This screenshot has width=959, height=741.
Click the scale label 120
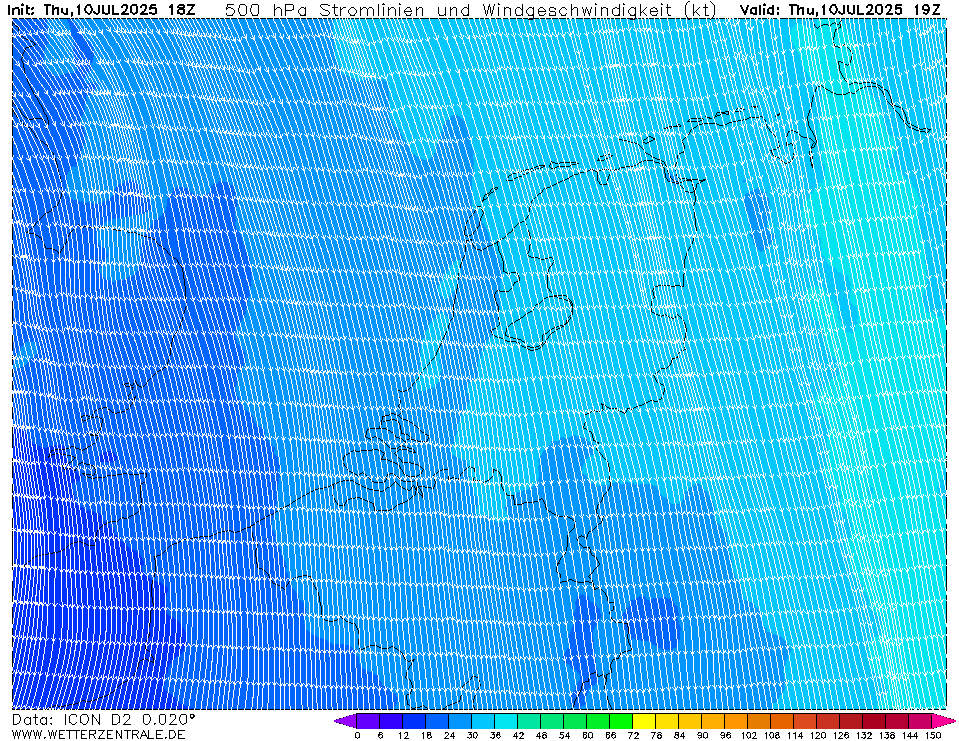tap(818, 735)
